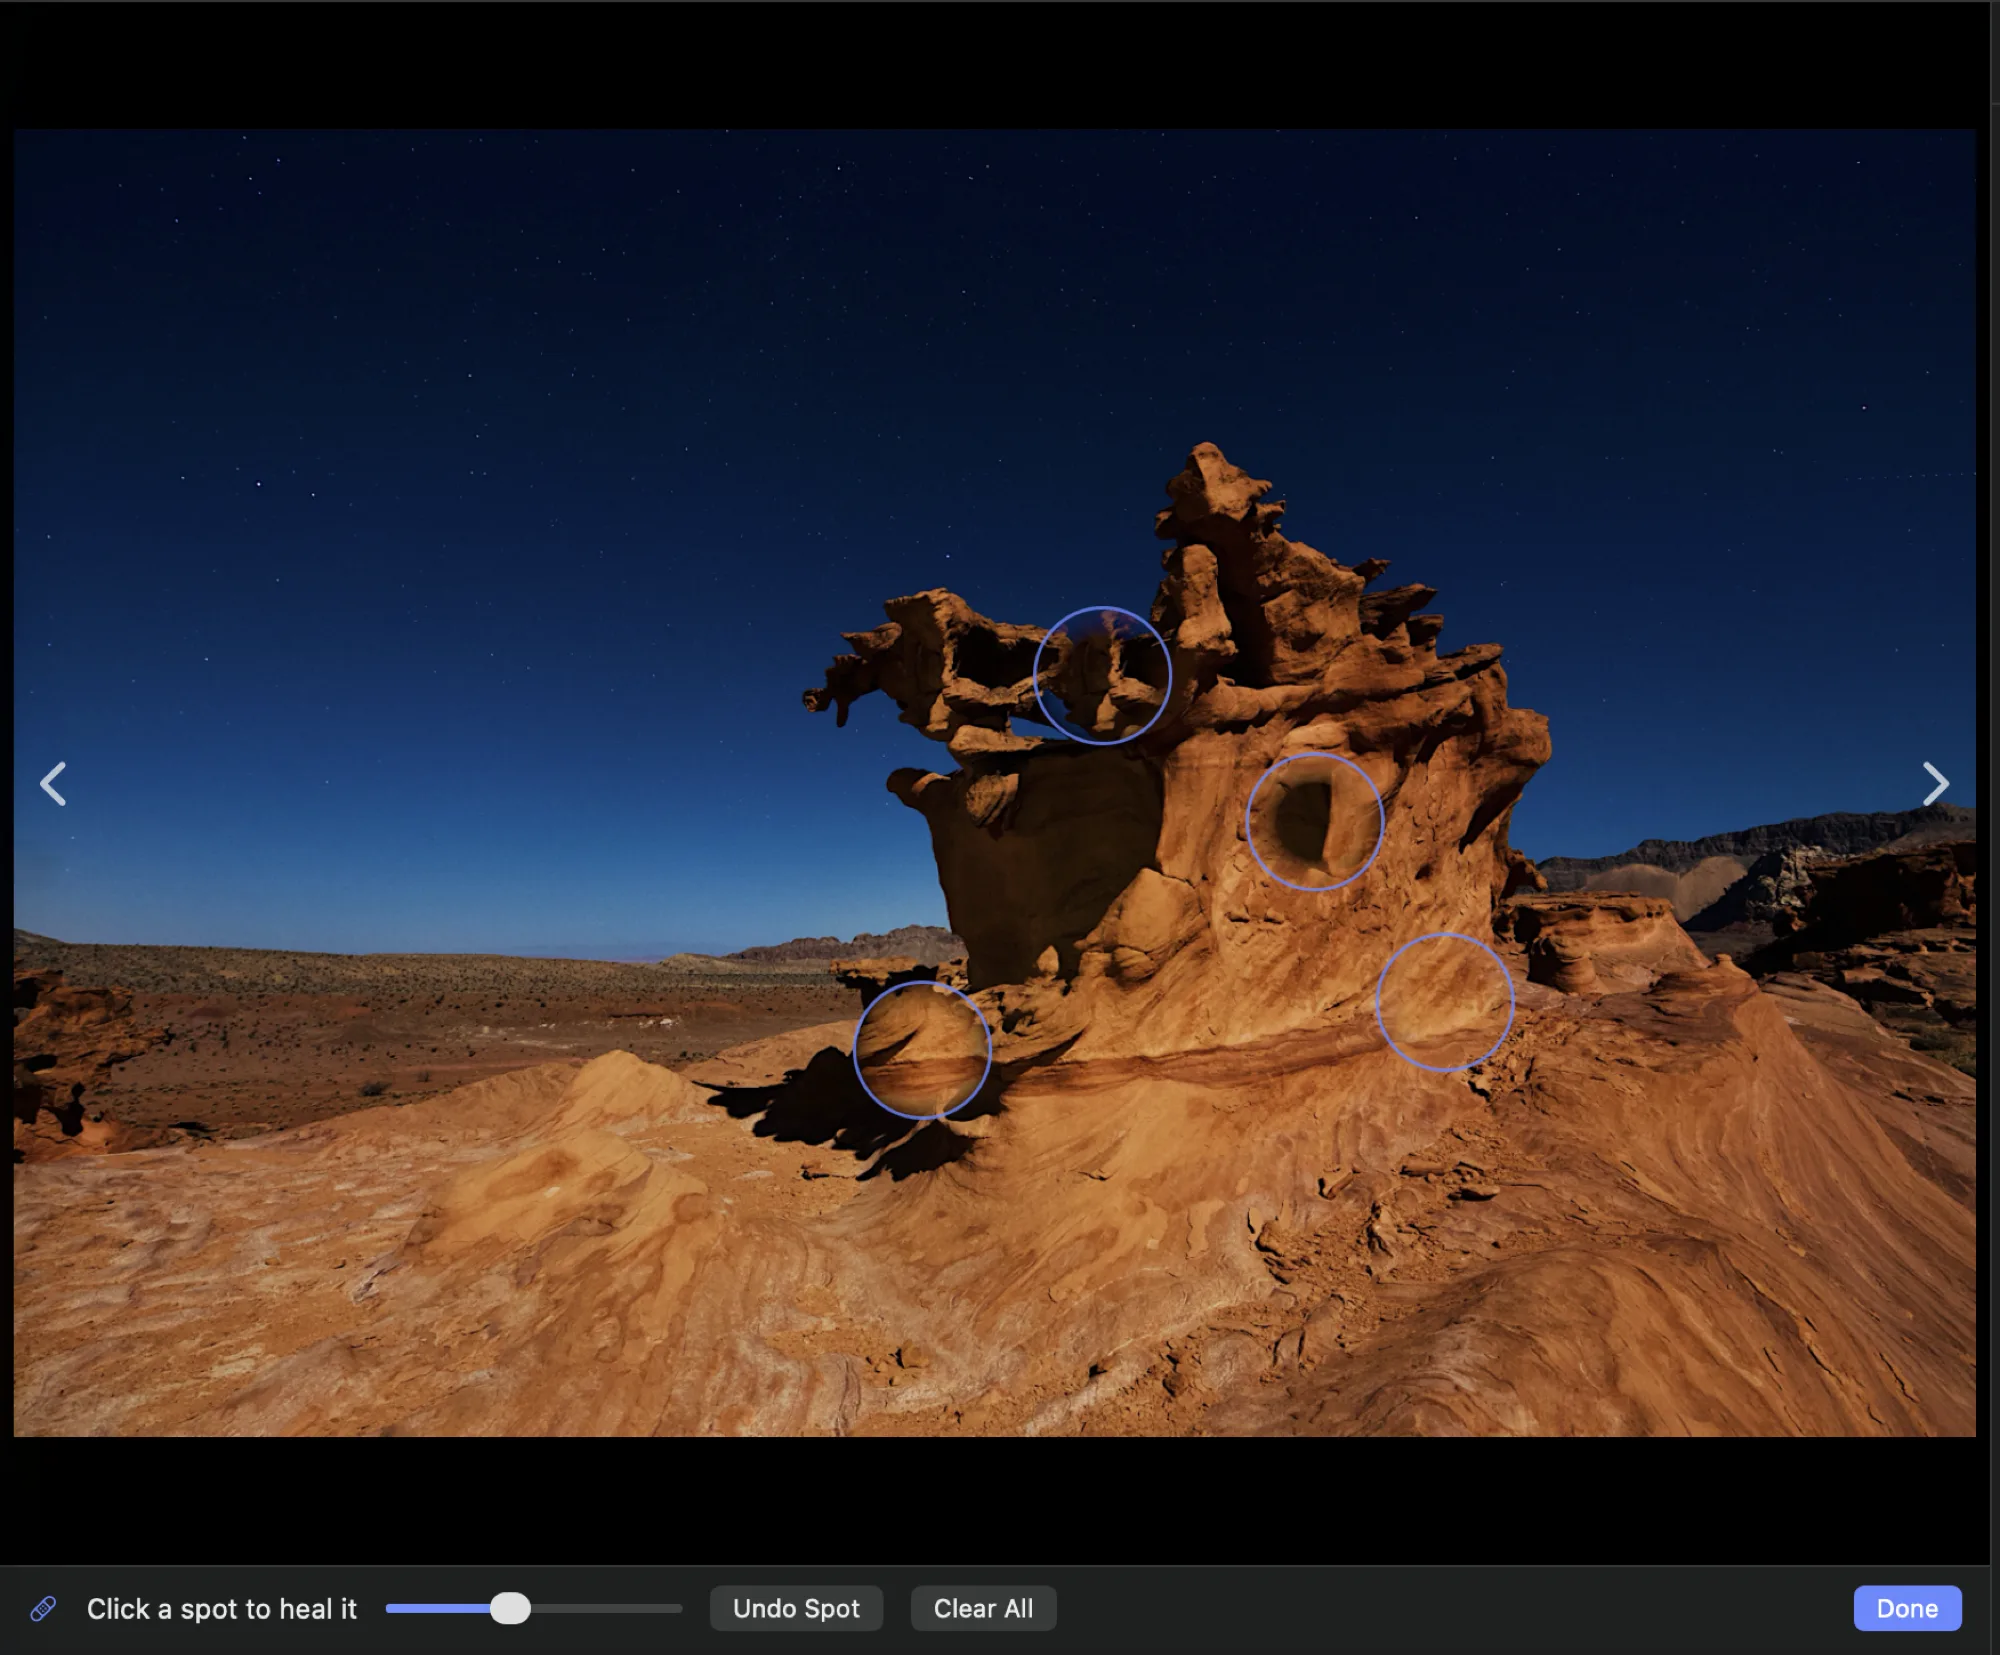
Task: Click the bandage heal tool icon
Action: [x=43, y=1608]
